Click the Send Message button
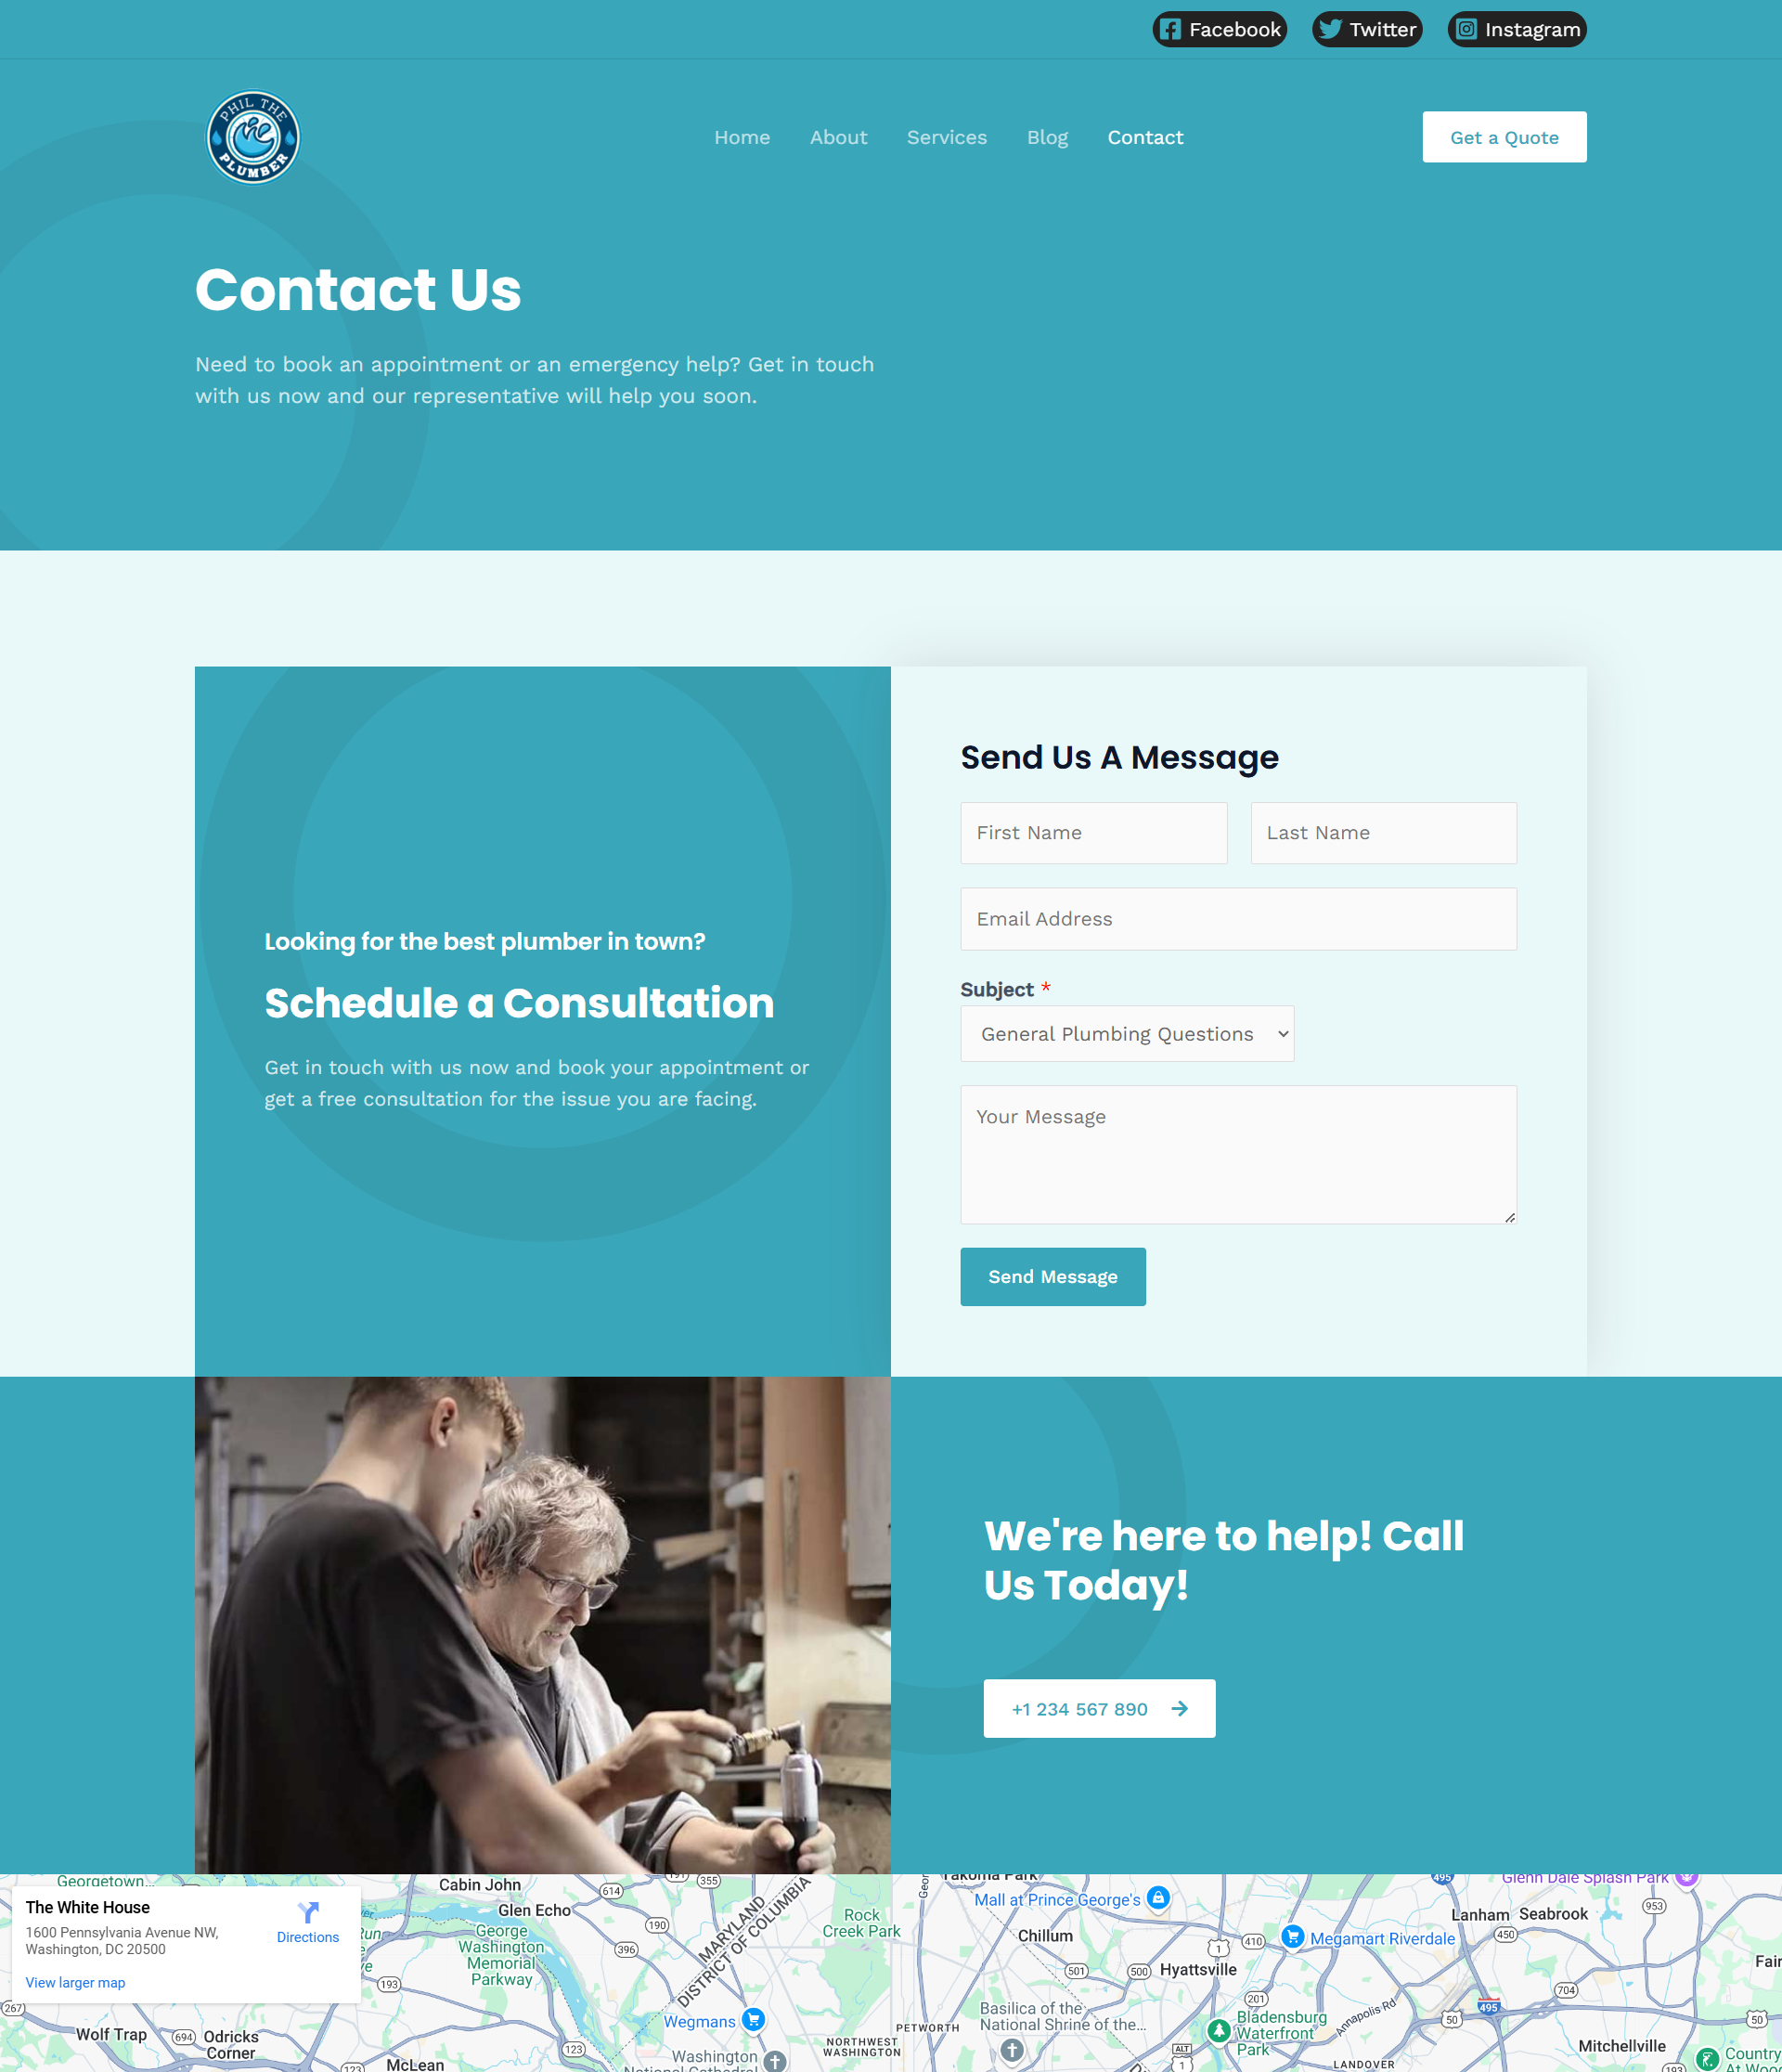This screenshot has width=1782, height=2072. (1052, 1276)
